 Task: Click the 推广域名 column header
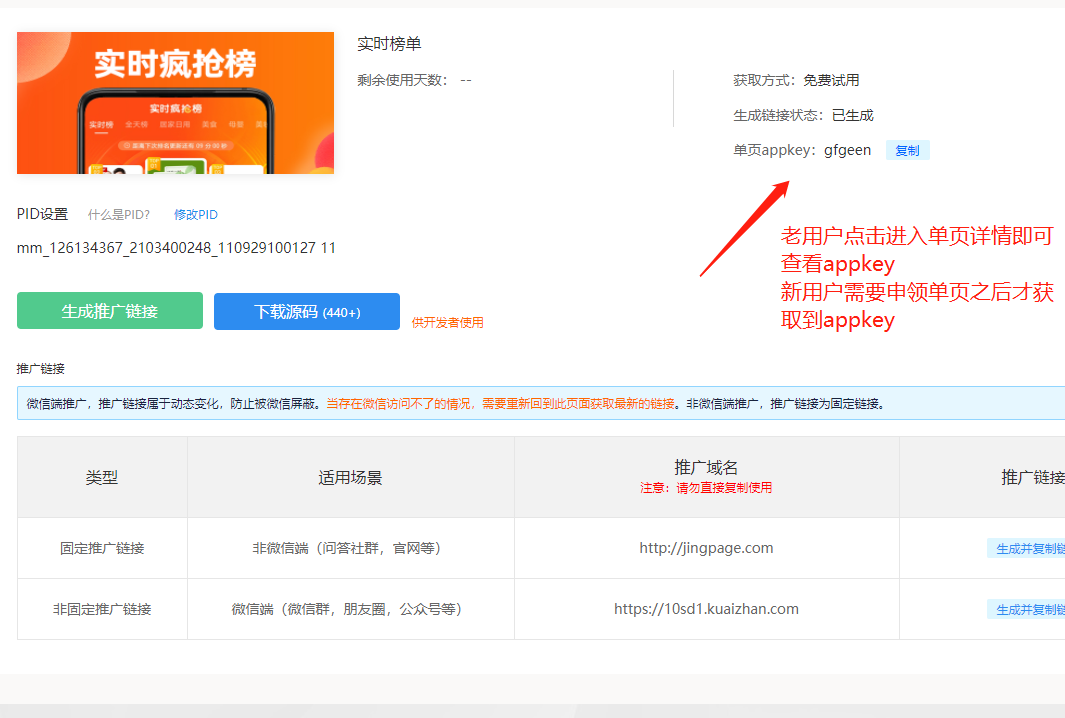[706, 468]
